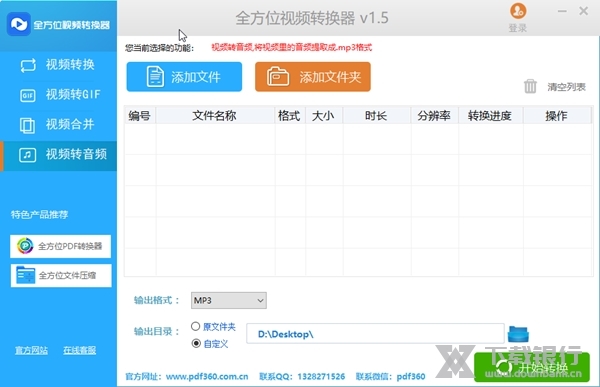Click the 大小 column header
Image resolution: width=600 pixels, height=387 pixels.
[323, 116]
